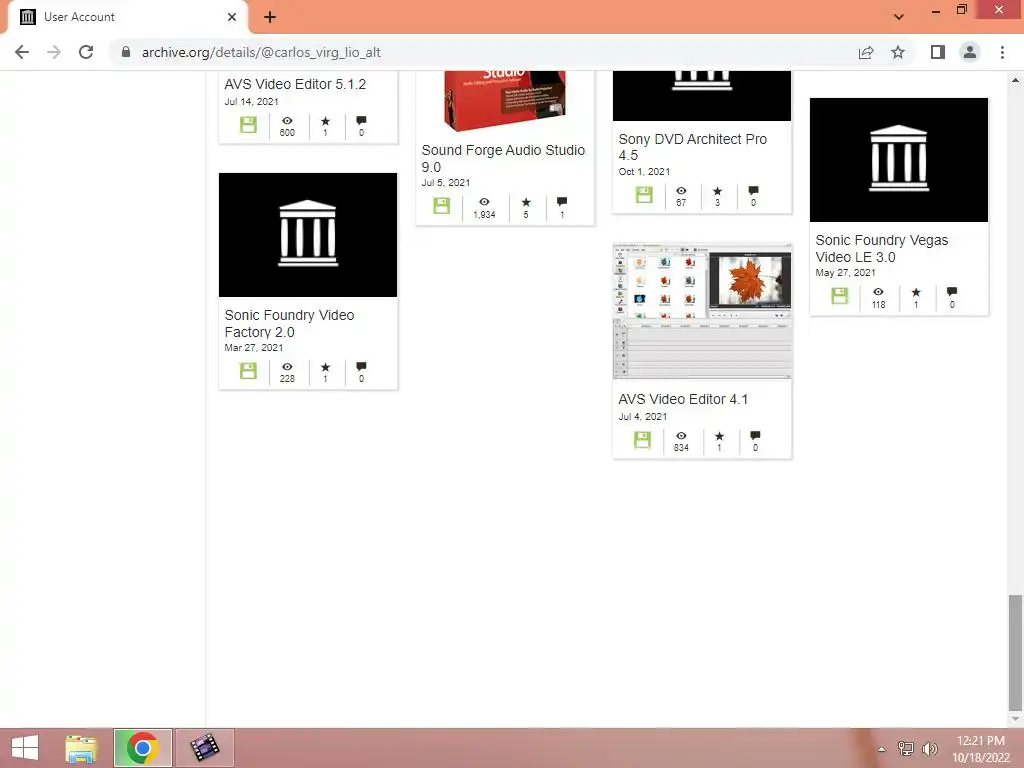Click views eye icon for AVS Video Editor 5.1.2

click(287, 121)
